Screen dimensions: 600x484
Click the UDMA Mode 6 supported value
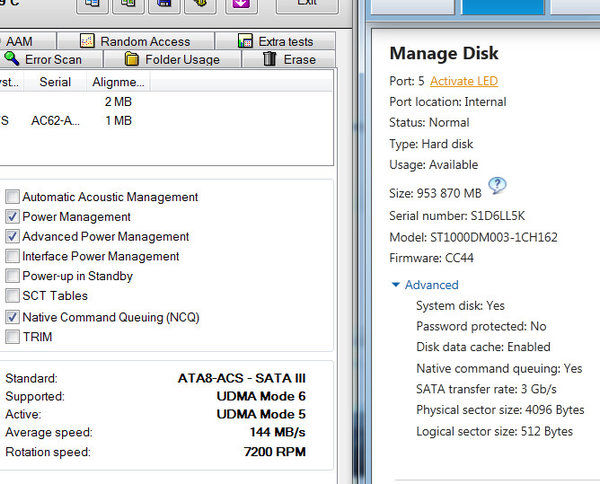(x=261, y=396)
